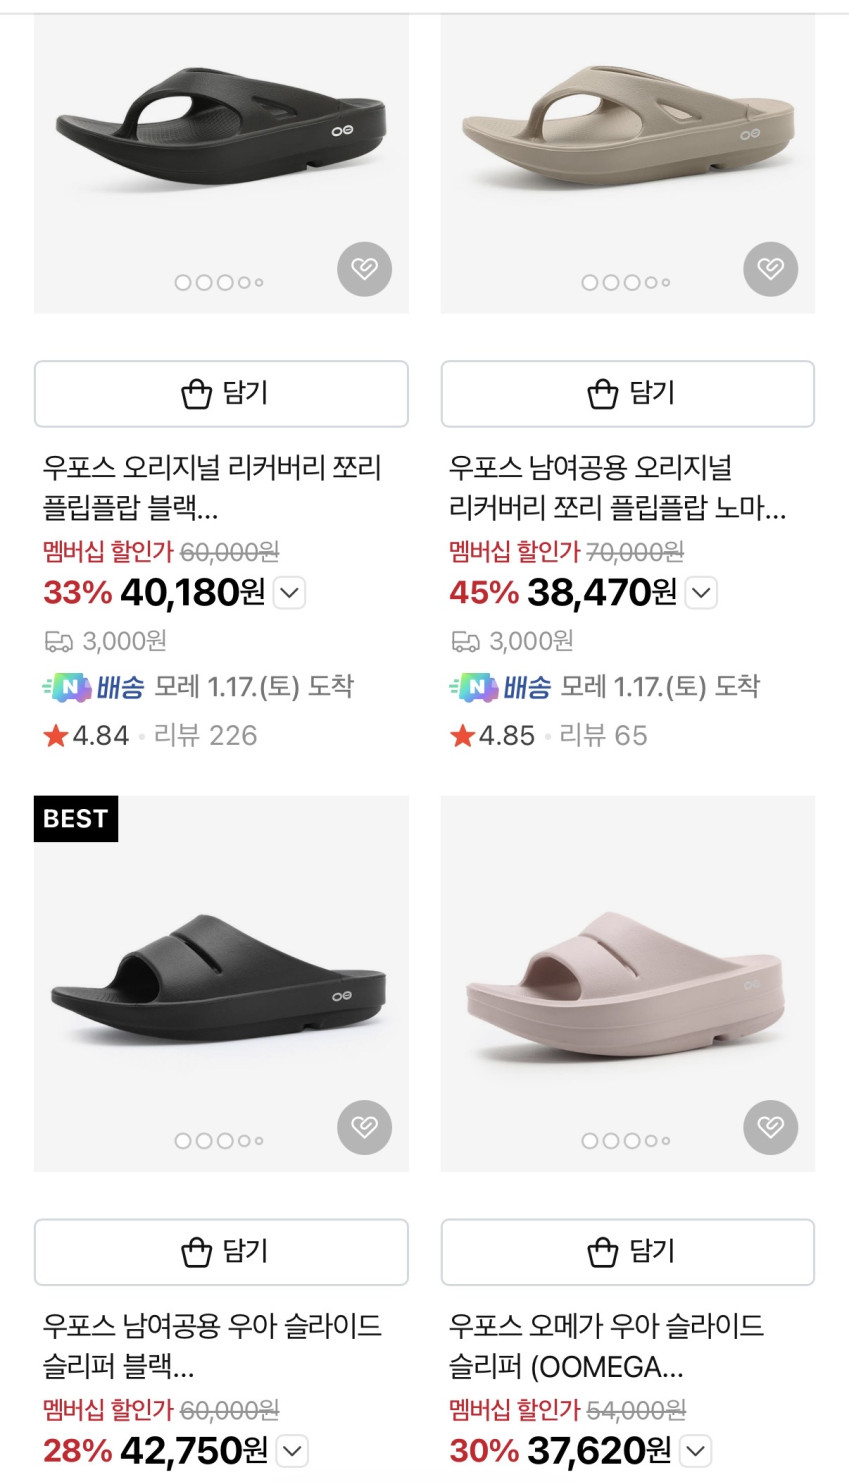Tap wishlist heart on black flip-flop image
This screenshot has height=1482, width=849.
click(364, 269)
